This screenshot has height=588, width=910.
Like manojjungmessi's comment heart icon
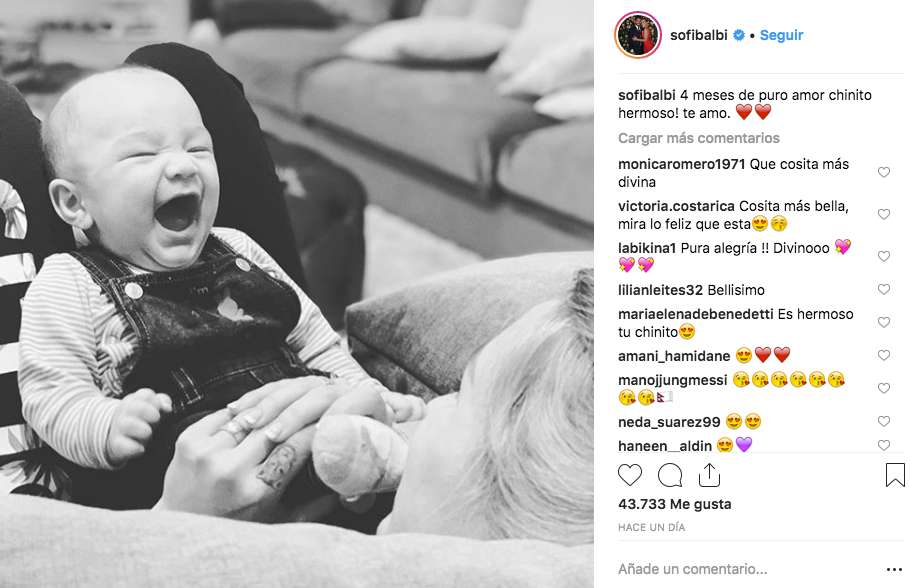coord(883,388)
